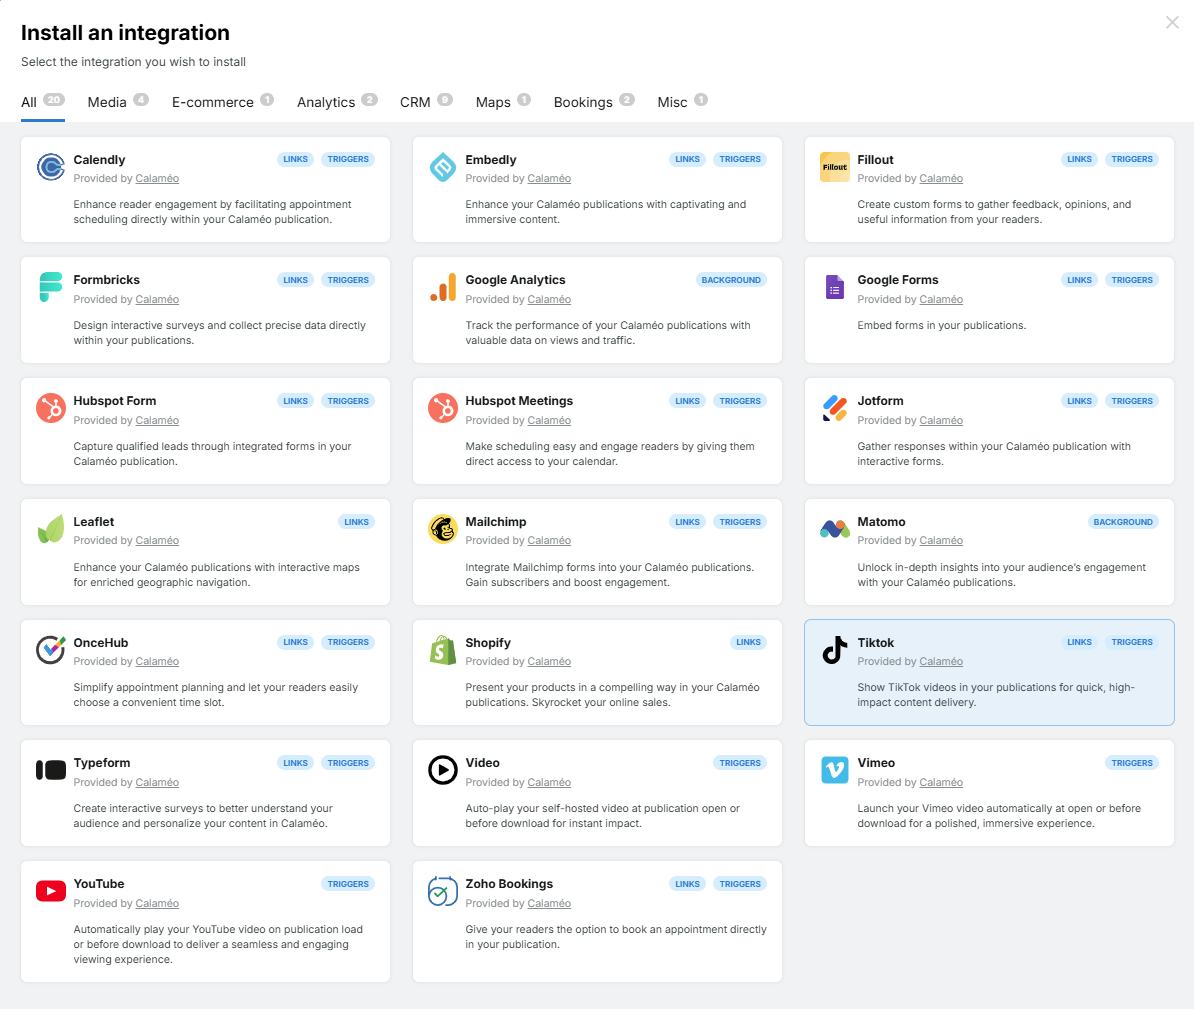The width and height of the screenshot is (1194, 1009).
Task: Show the Bookings category tab
Action: (583, 102)
